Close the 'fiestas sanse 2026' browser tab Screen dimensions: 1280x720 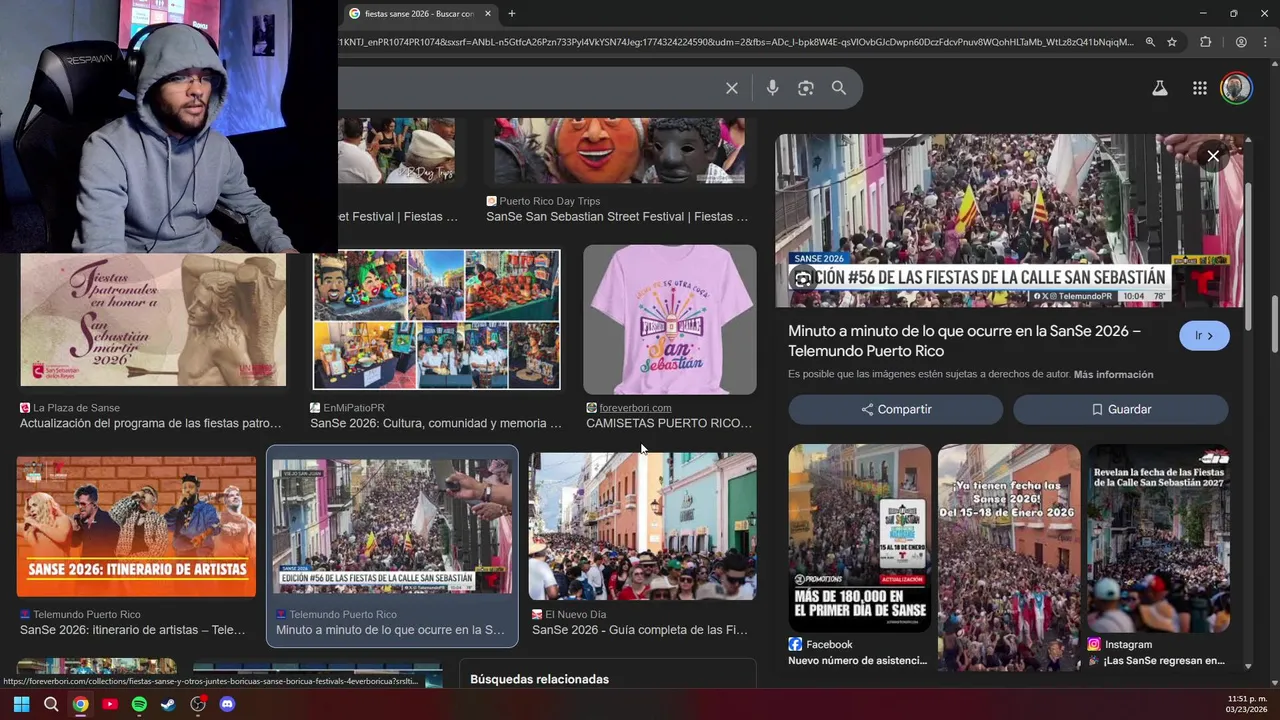[x=488, y=13]
